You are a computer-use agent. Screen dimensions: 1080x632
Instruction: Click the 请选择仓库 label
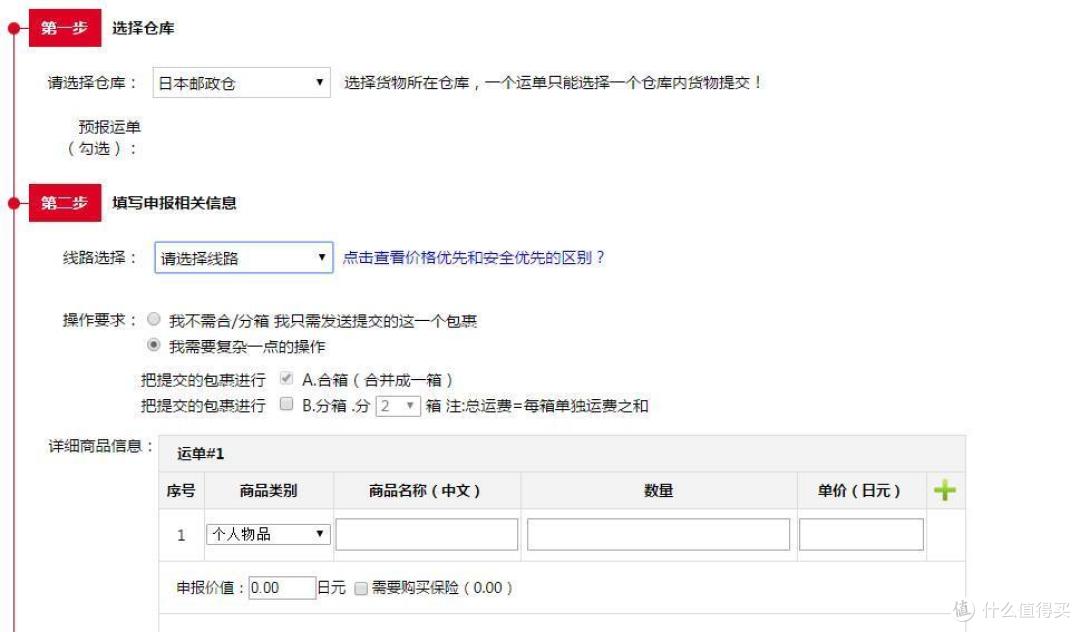(x=92, y=83)
